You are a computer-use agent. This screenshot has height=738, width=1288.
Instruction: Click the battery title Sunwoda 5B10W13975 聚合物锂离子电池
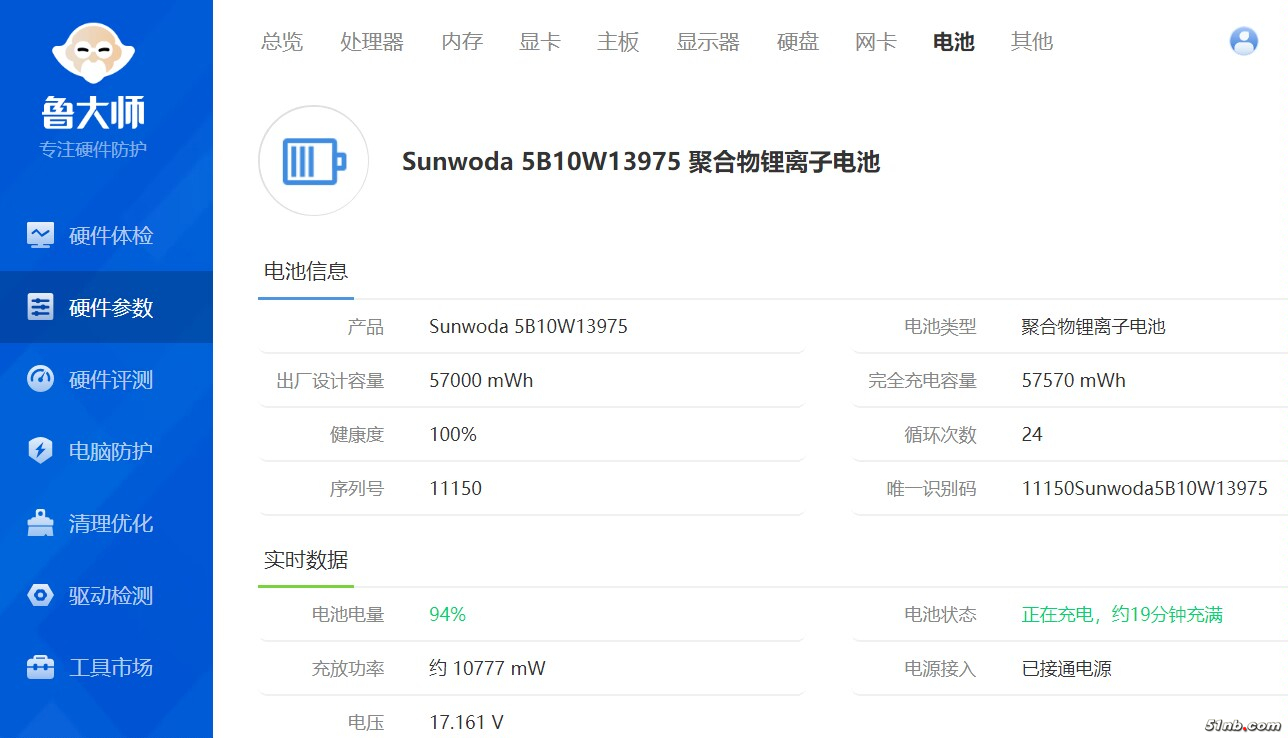641,162
